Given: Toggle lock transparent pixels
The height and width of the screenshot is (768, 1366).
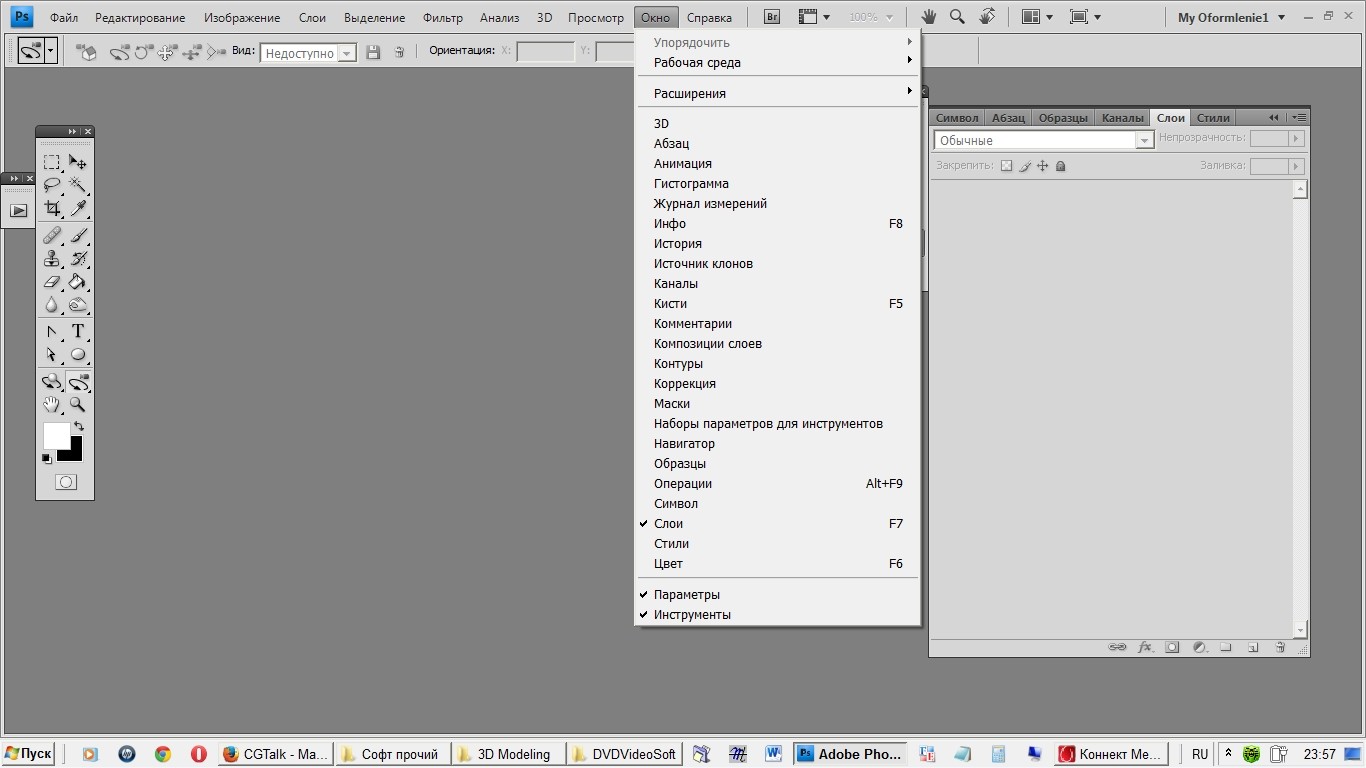Looking at the screenshot, I should click(1007, 166).
